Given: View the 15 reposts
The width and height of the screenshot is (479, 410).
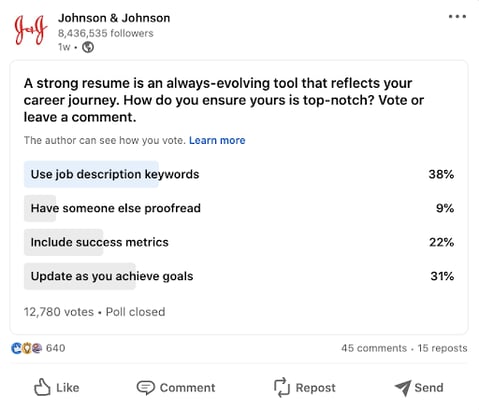Looking at the screenshot, I should pyautogui.click(x=442, y=348).
